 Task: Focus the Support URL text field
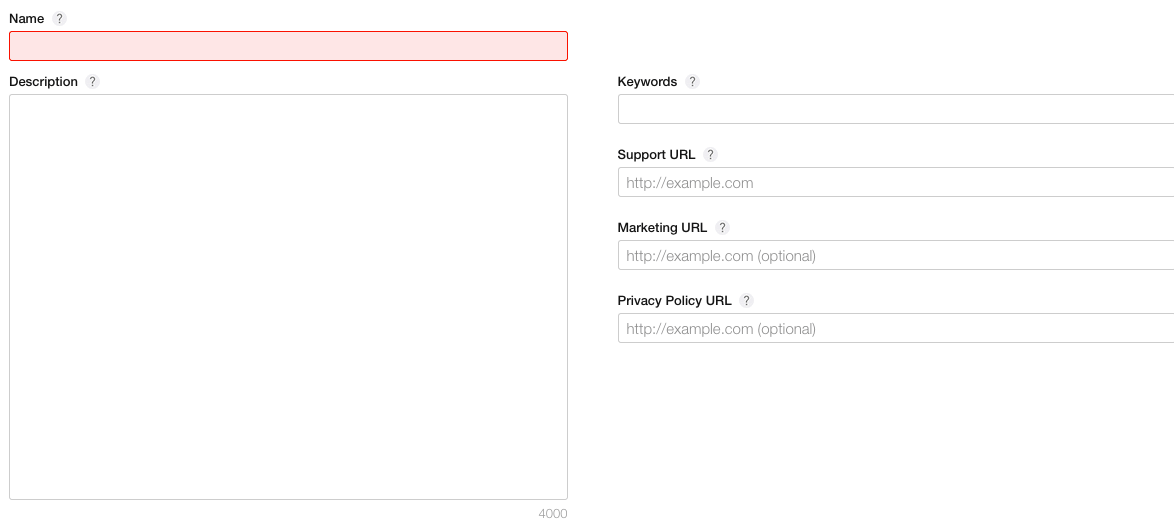[895, 183]
